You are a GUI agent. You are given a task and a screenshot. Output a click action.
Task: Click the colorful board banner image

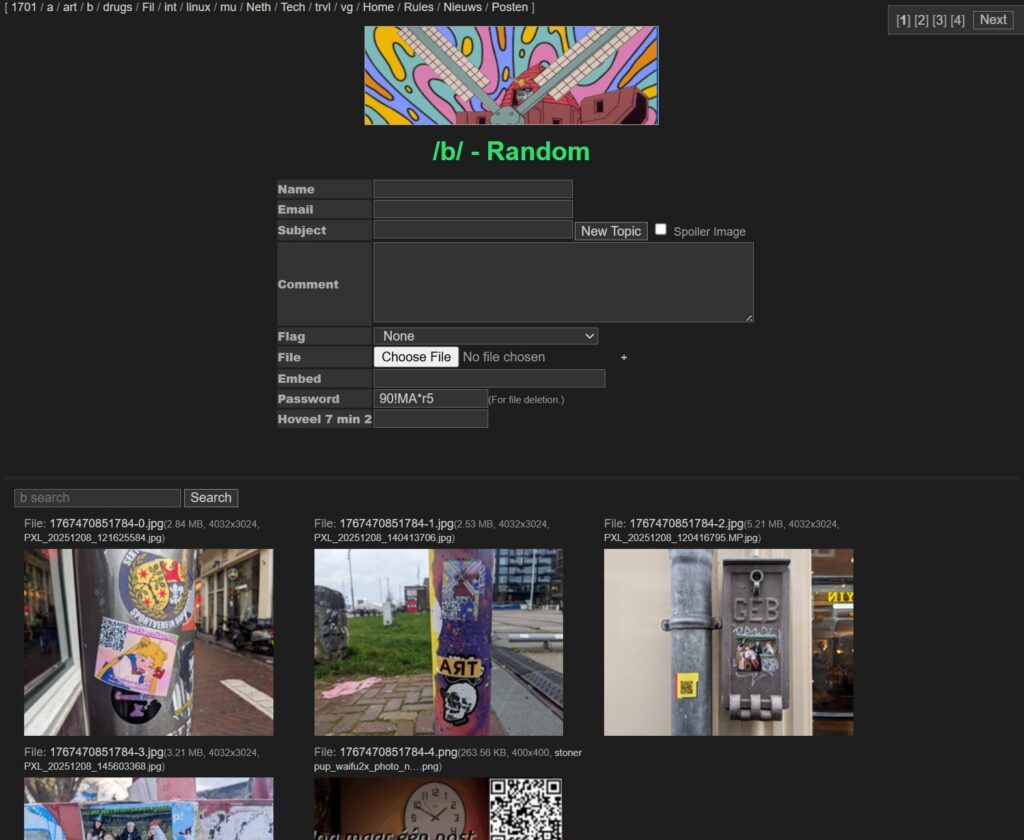point(511,76)
